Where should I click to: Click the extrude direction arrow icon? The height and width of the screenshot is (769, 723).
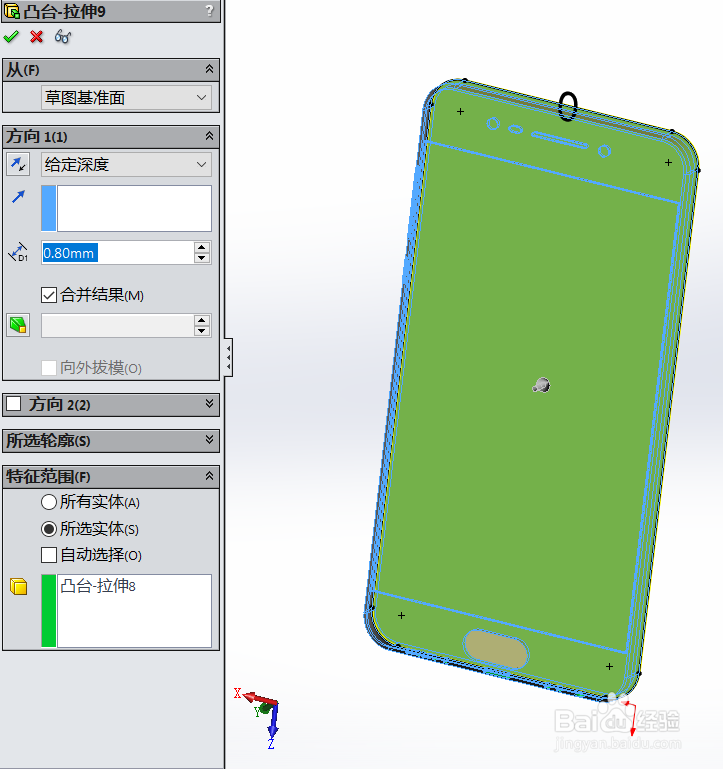pos(18,197)
